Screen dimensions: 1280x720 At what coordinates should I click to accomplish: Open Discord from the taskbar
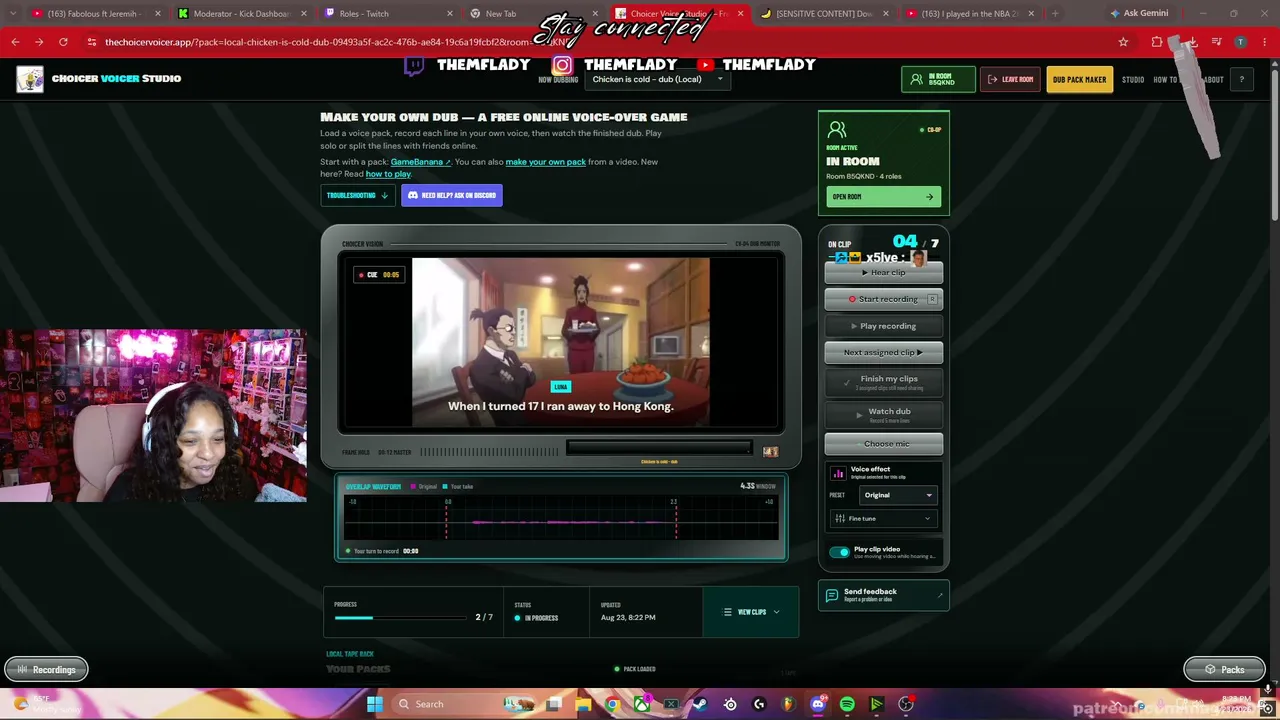818,704
